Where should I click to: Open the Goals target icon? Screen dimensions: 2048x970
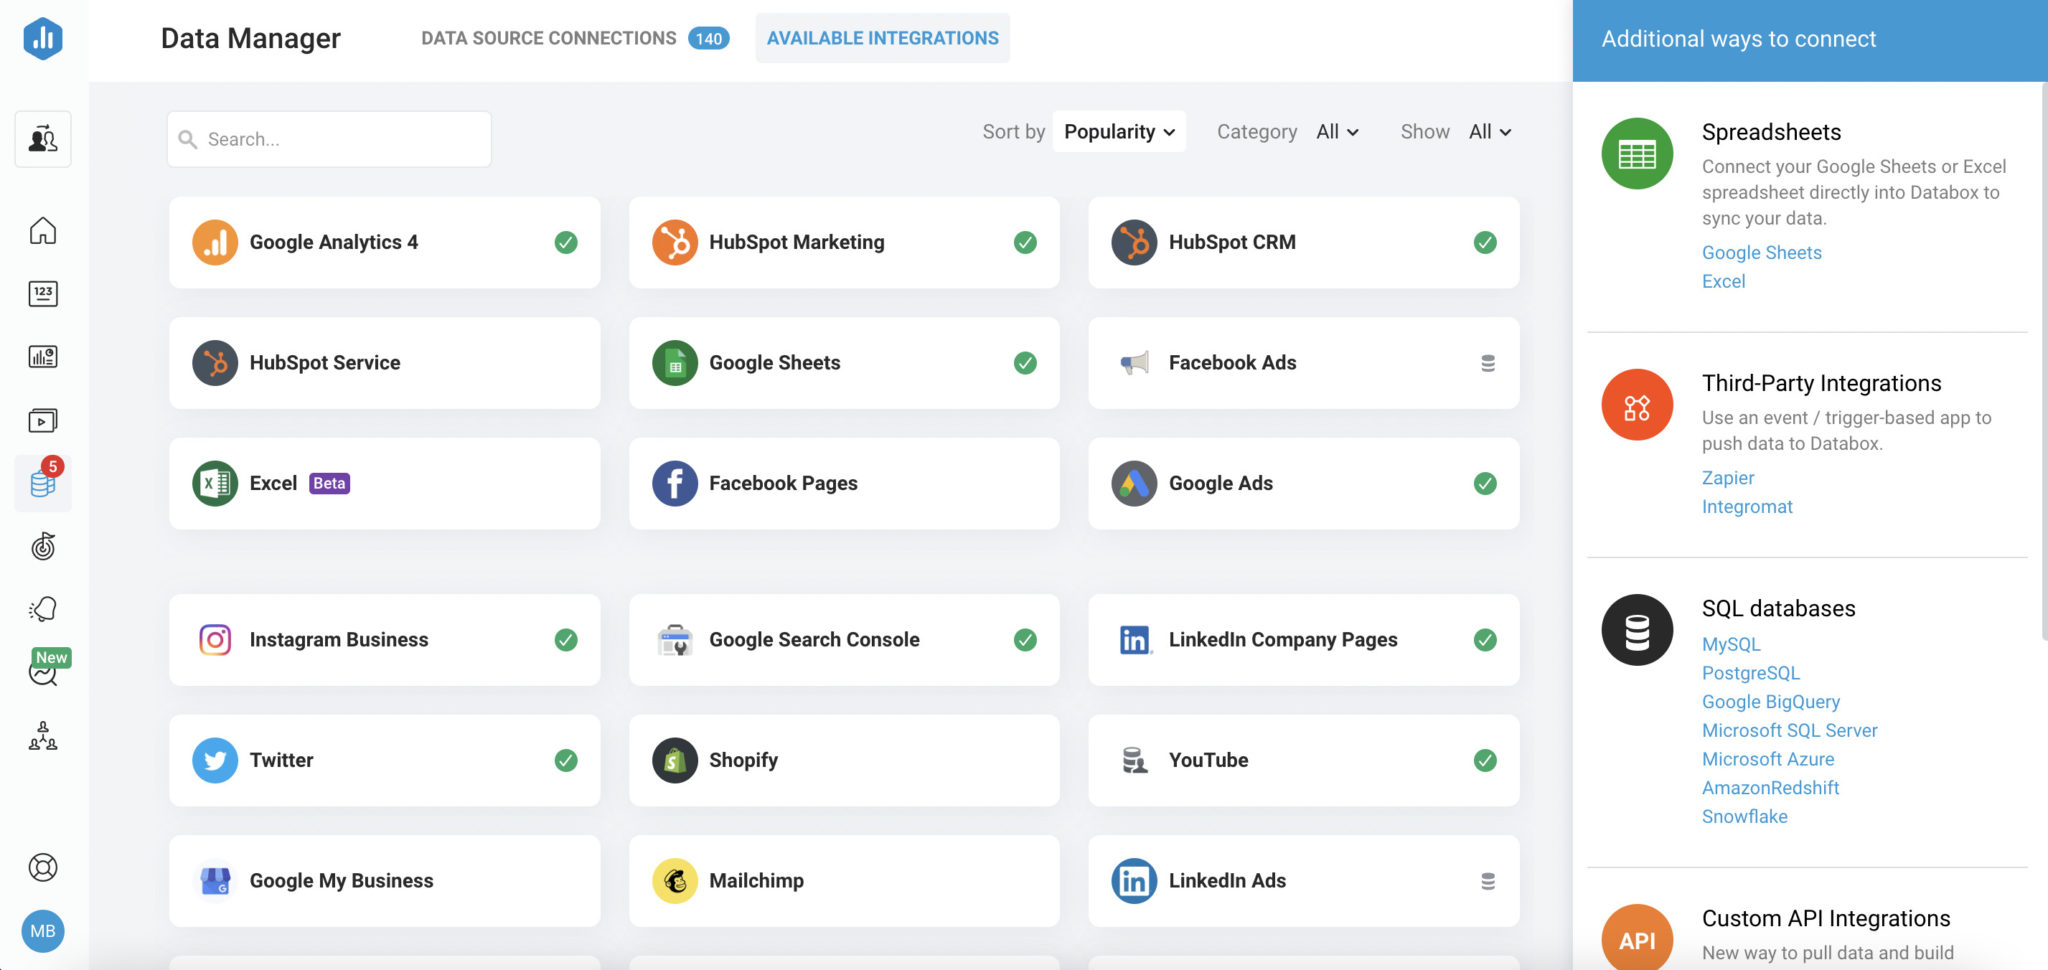(43, 546)
